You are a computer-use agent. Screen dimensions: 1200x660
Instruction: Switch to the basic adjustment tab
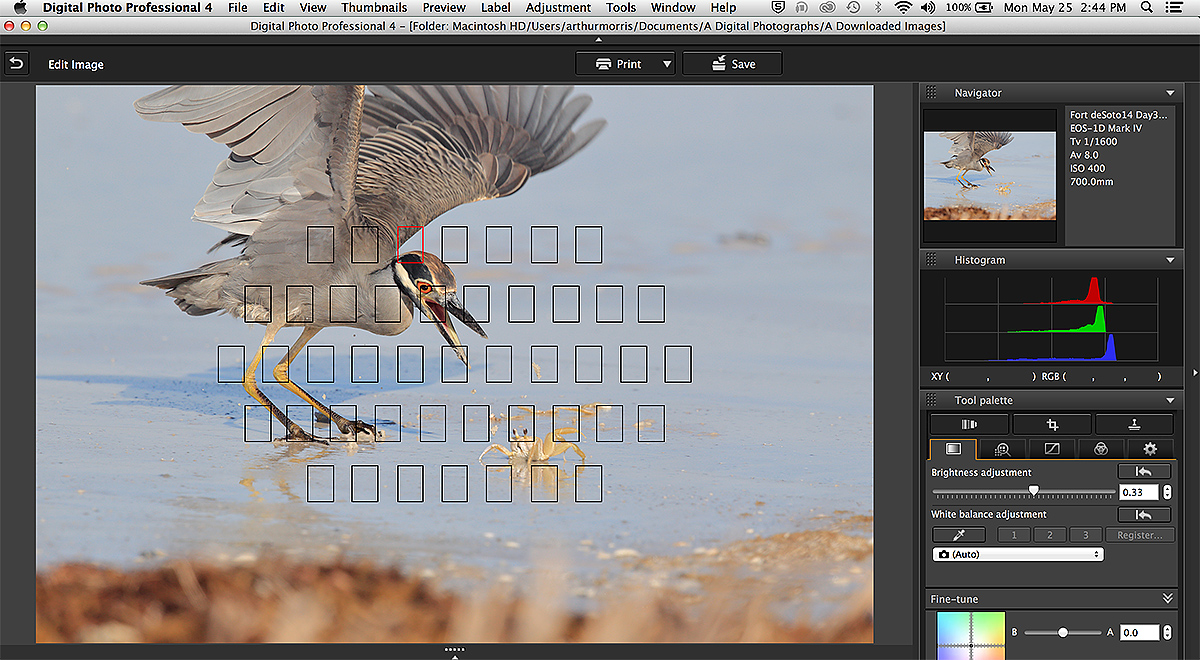(x=953, y=450)
